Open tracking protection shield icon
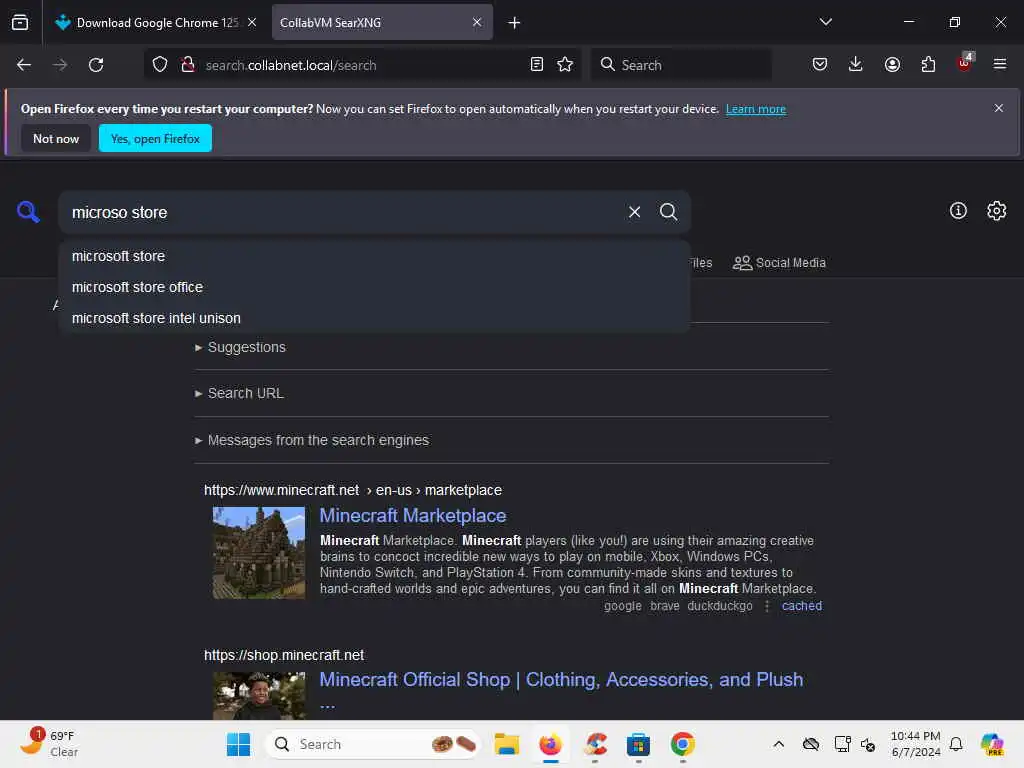This screenshot has width=1024, height=768. pyautogui.click(x=160, y=65)
